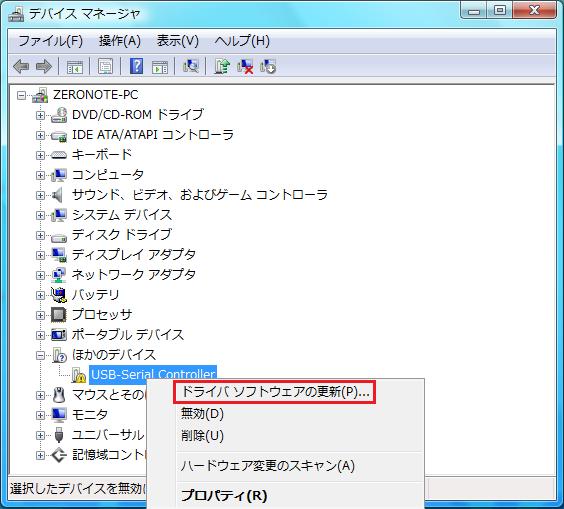Open the ファイル(F) menu
564x509 pixels.
(x=50, y=41)
